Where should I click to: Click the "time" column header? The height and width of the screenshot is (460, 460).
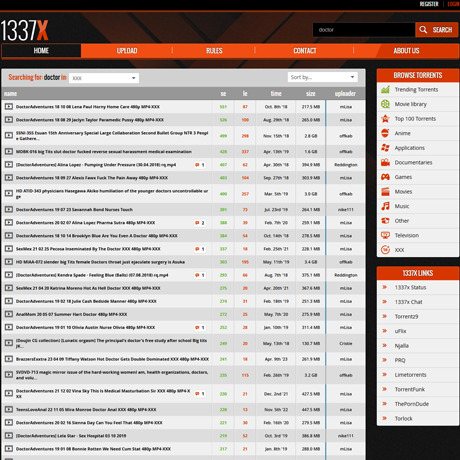(x=276, y=94)
